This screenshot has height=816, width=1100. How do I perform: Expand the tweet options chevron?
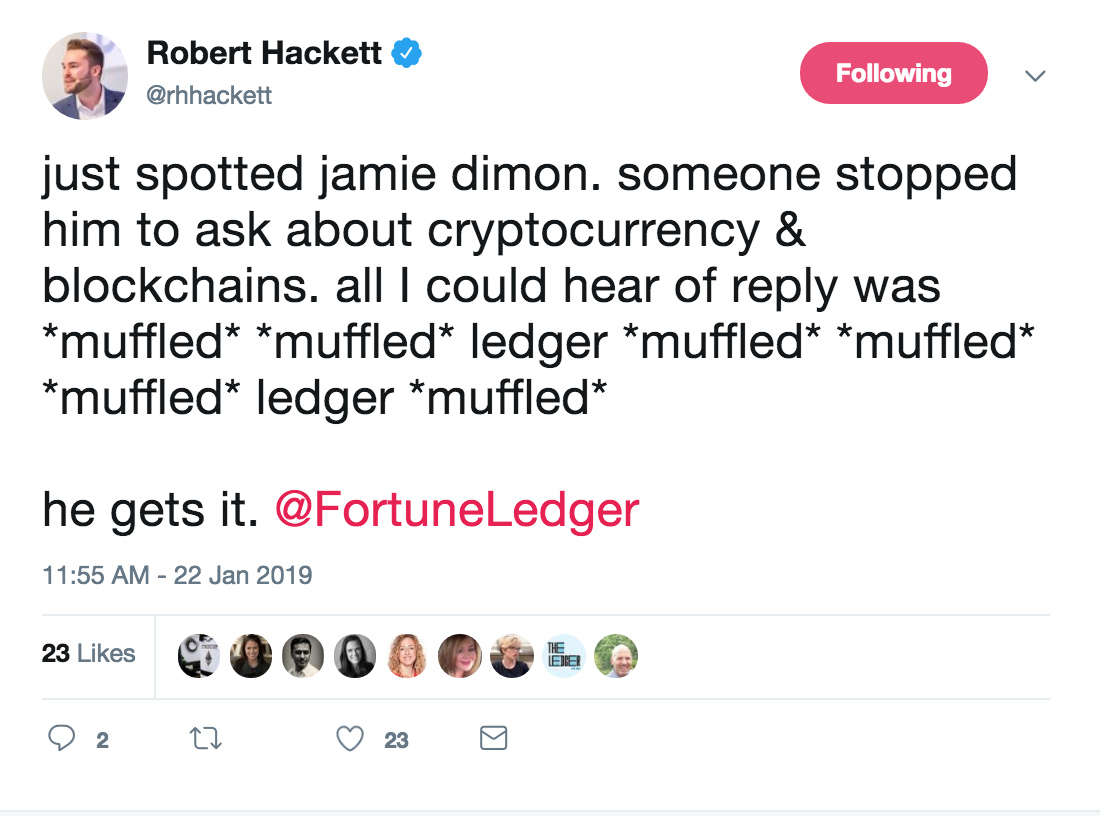[x=1036, y=76]
